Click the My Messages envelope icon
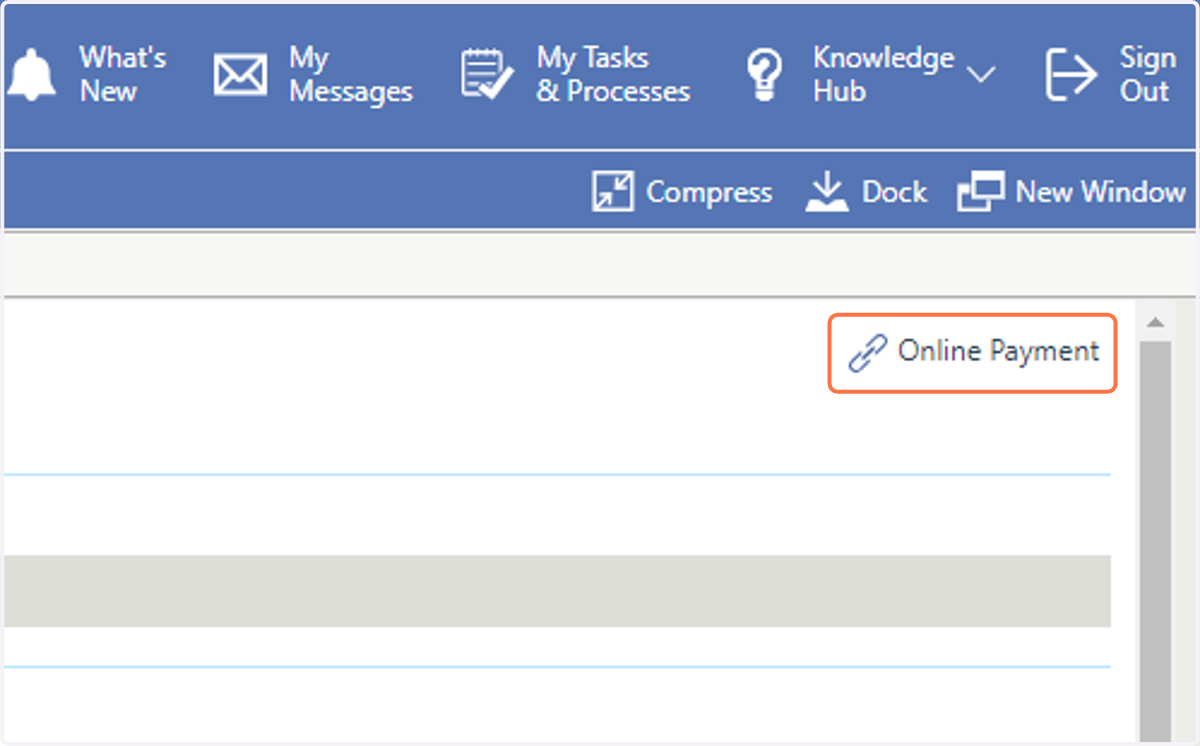Viewport: 1200px width, 746px height. click(x=241, y=75)
